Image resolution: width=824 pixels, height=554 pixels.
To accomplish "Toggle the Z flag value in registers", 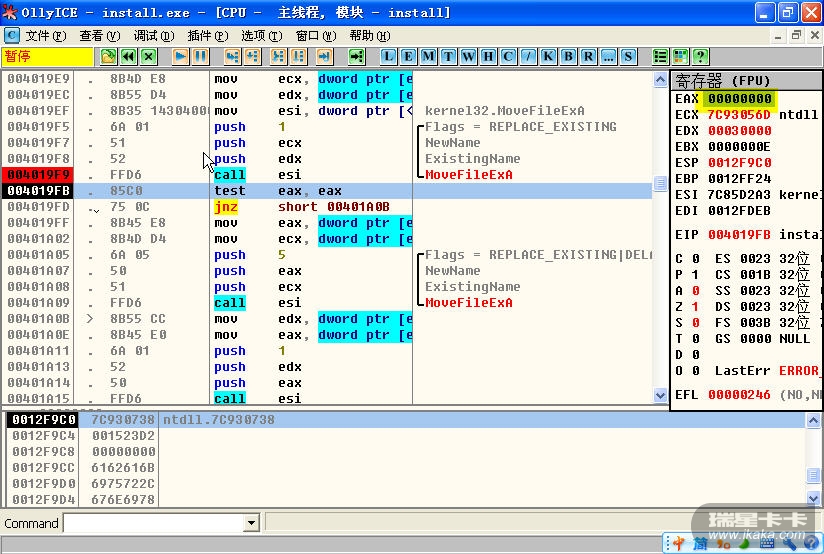I will coord(694,307).
